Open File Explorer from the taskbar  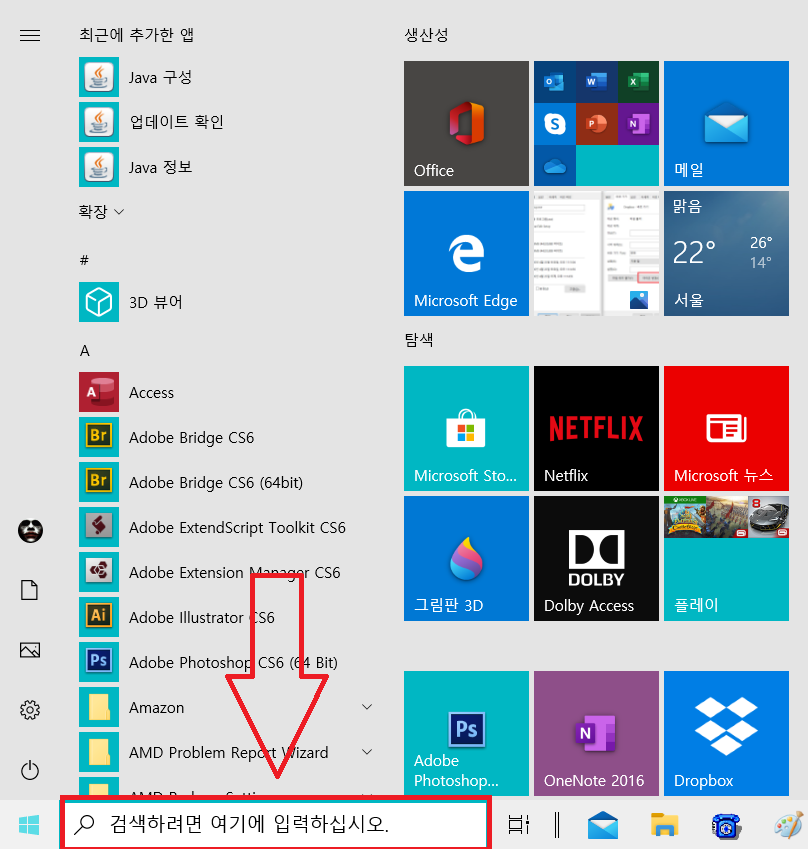[664, 825]
